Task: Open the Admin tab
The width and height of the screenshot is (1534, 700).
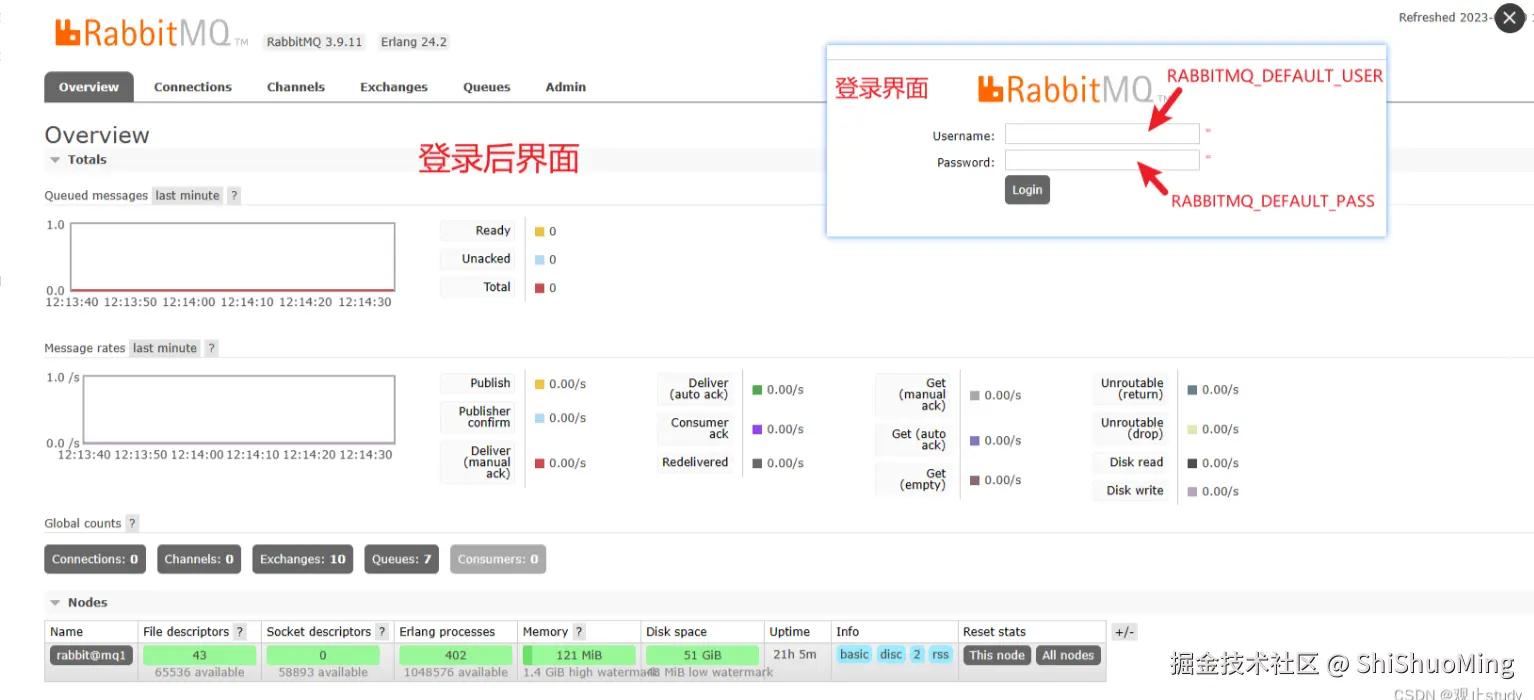Action: click(566, 87)
